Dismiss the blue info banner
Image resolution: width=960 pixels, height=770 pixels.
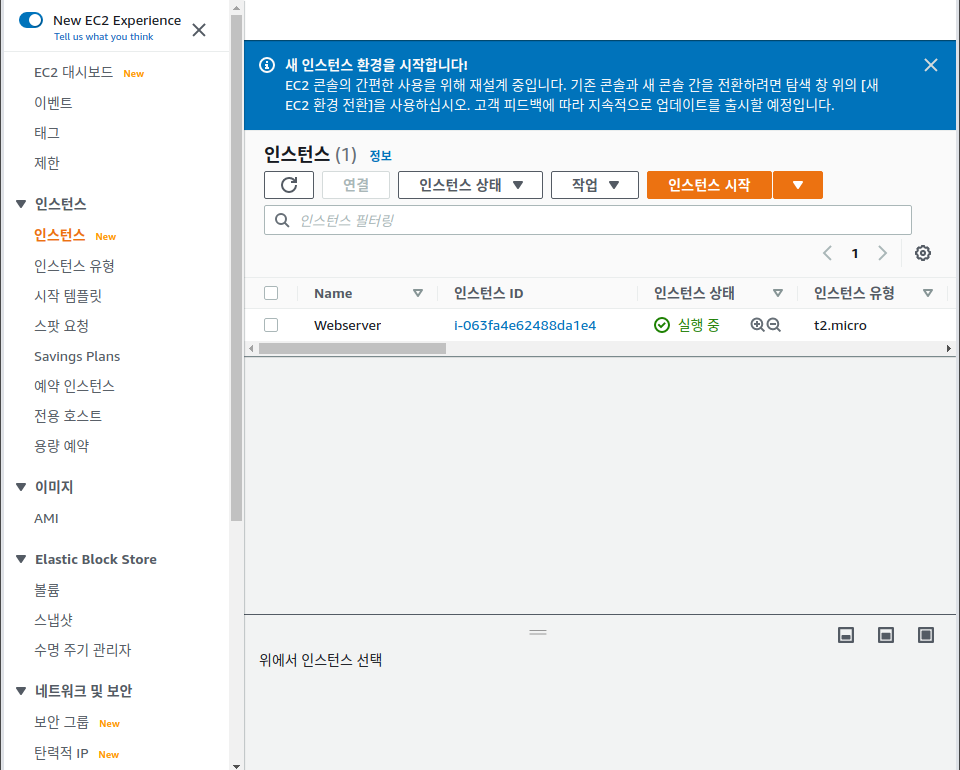931,65
